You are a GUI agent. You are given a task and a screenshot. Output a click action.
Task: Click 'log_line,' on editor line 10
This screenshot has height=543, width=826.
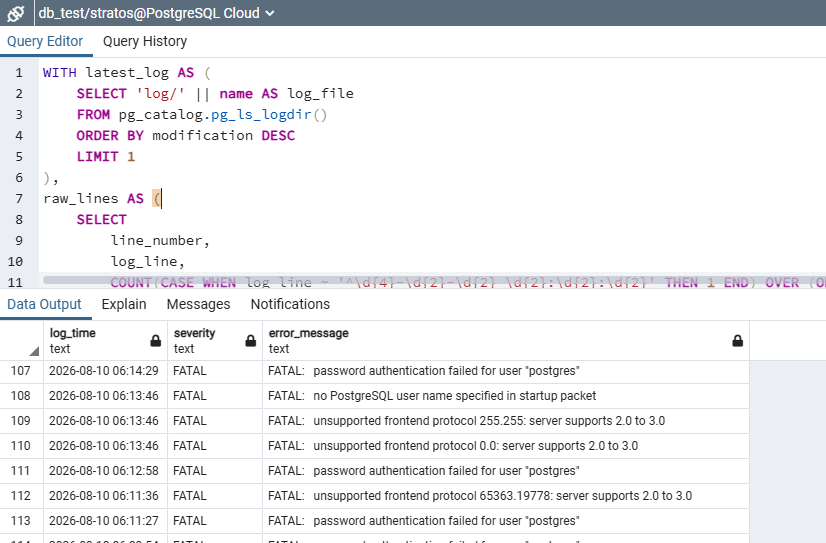point(148,262)
